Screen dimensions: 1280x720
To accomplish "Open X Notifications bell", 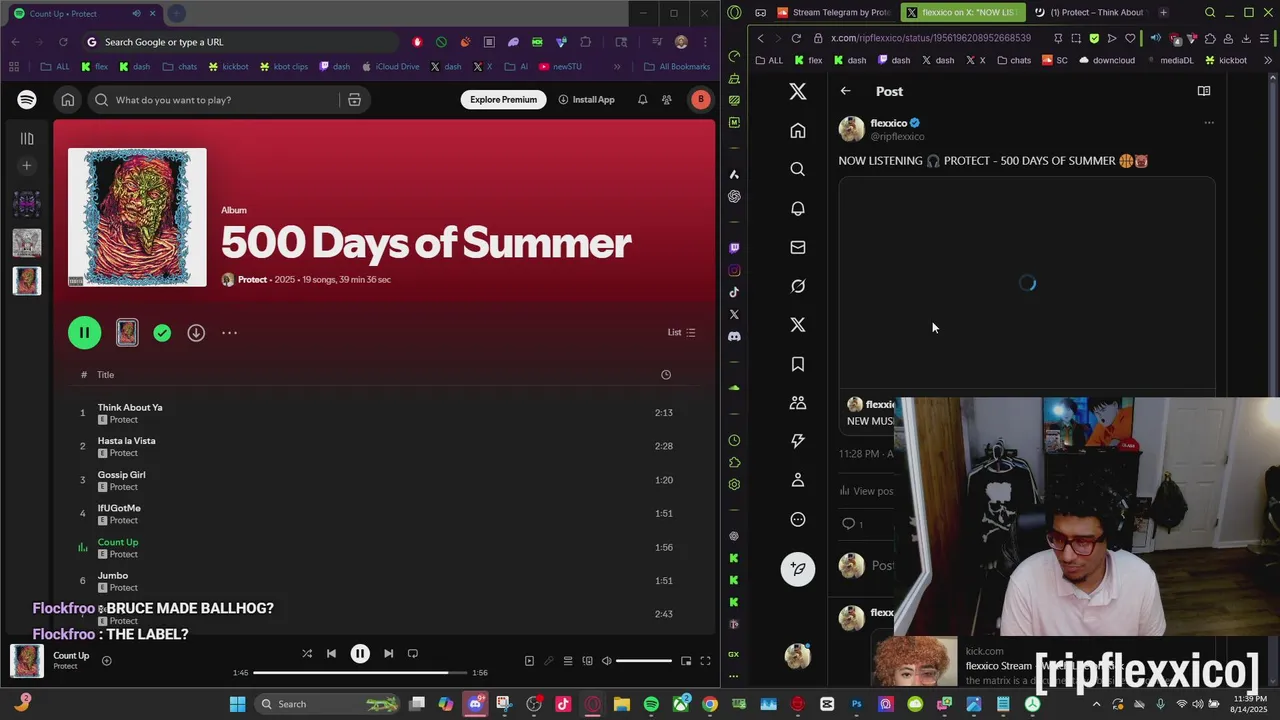I will pyautogui.click(x=798, y=208).
